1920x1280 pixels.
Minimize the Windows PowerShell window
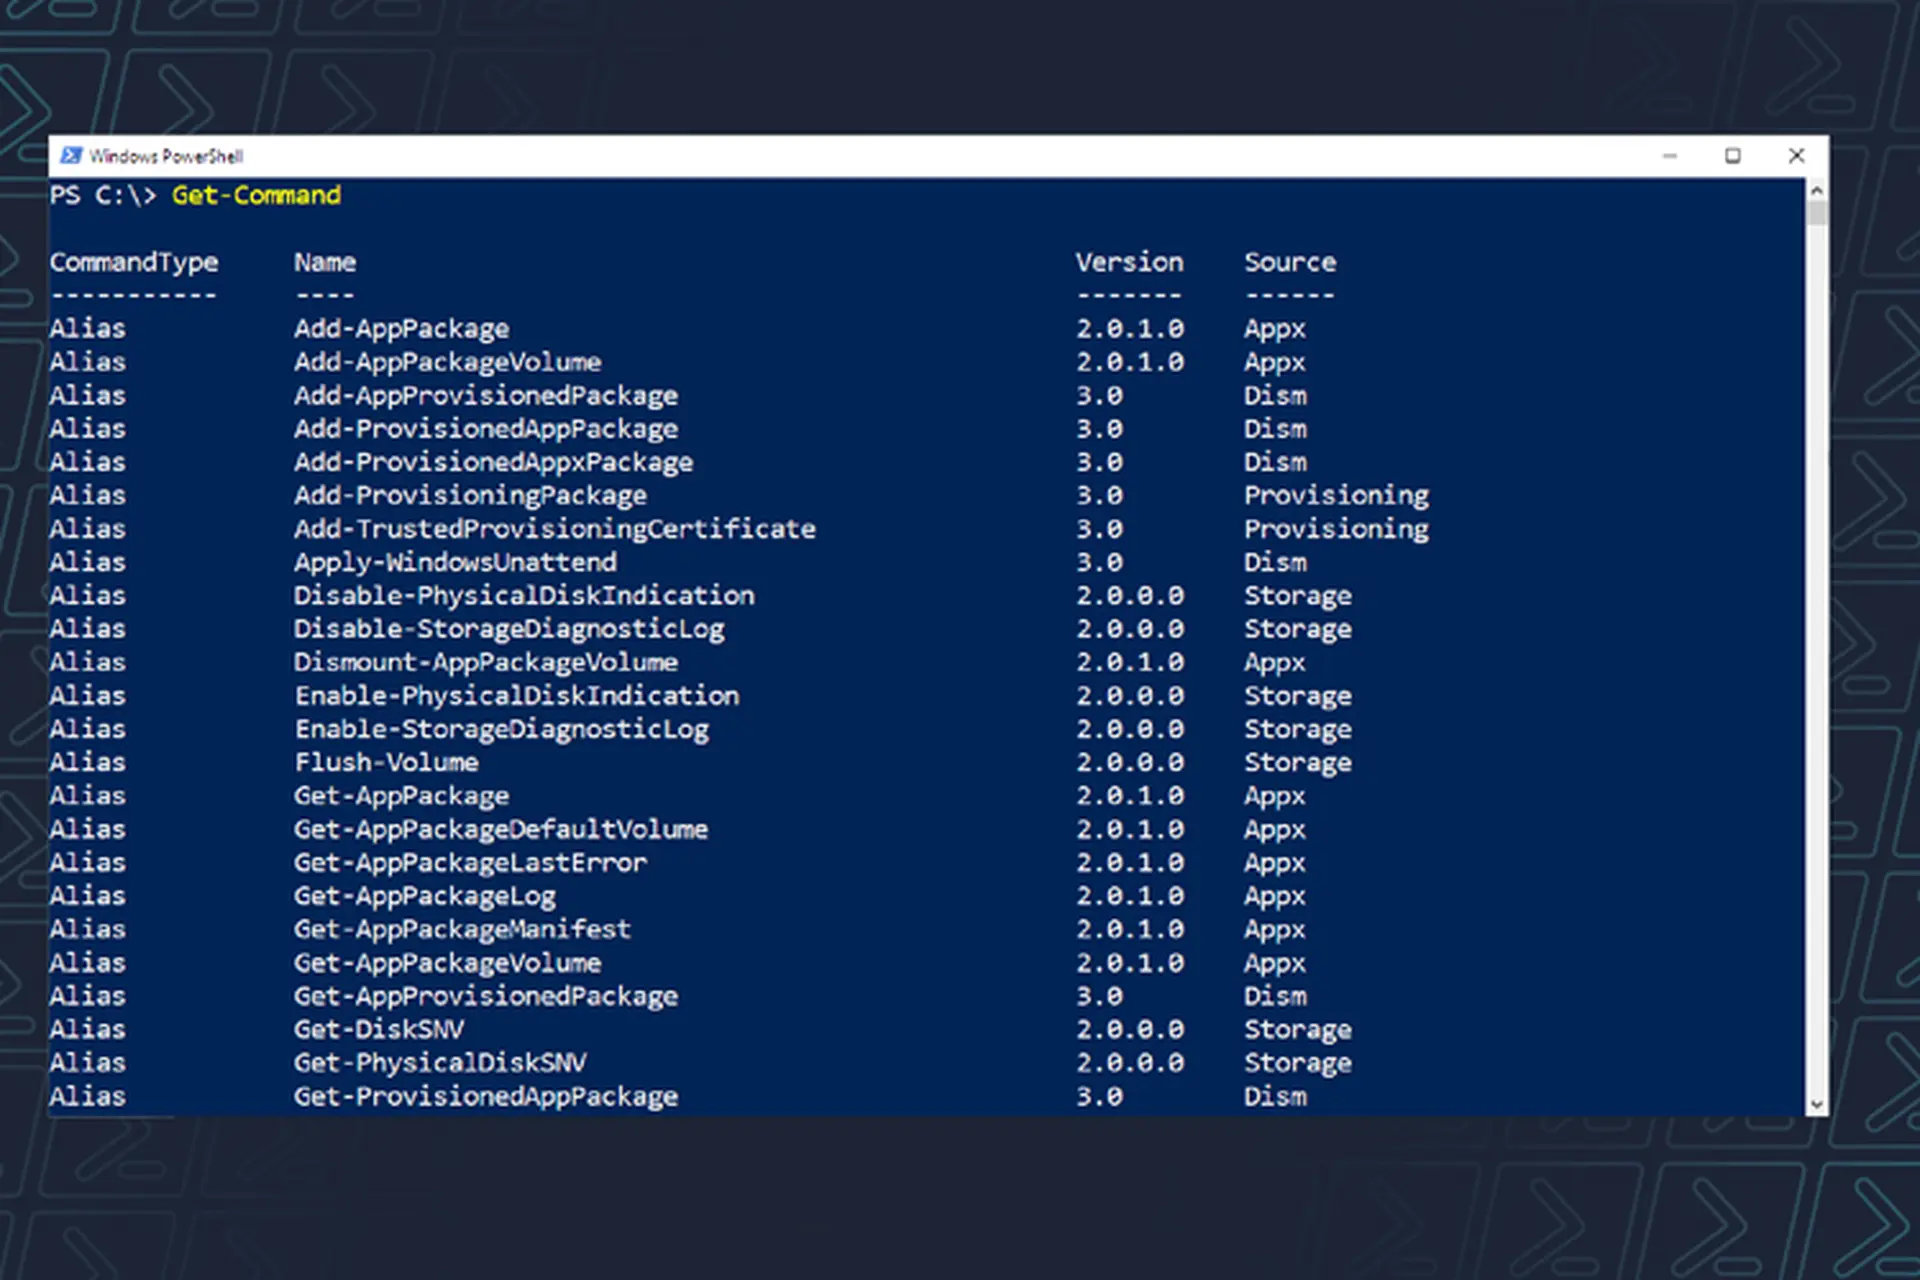[1669, 156]
